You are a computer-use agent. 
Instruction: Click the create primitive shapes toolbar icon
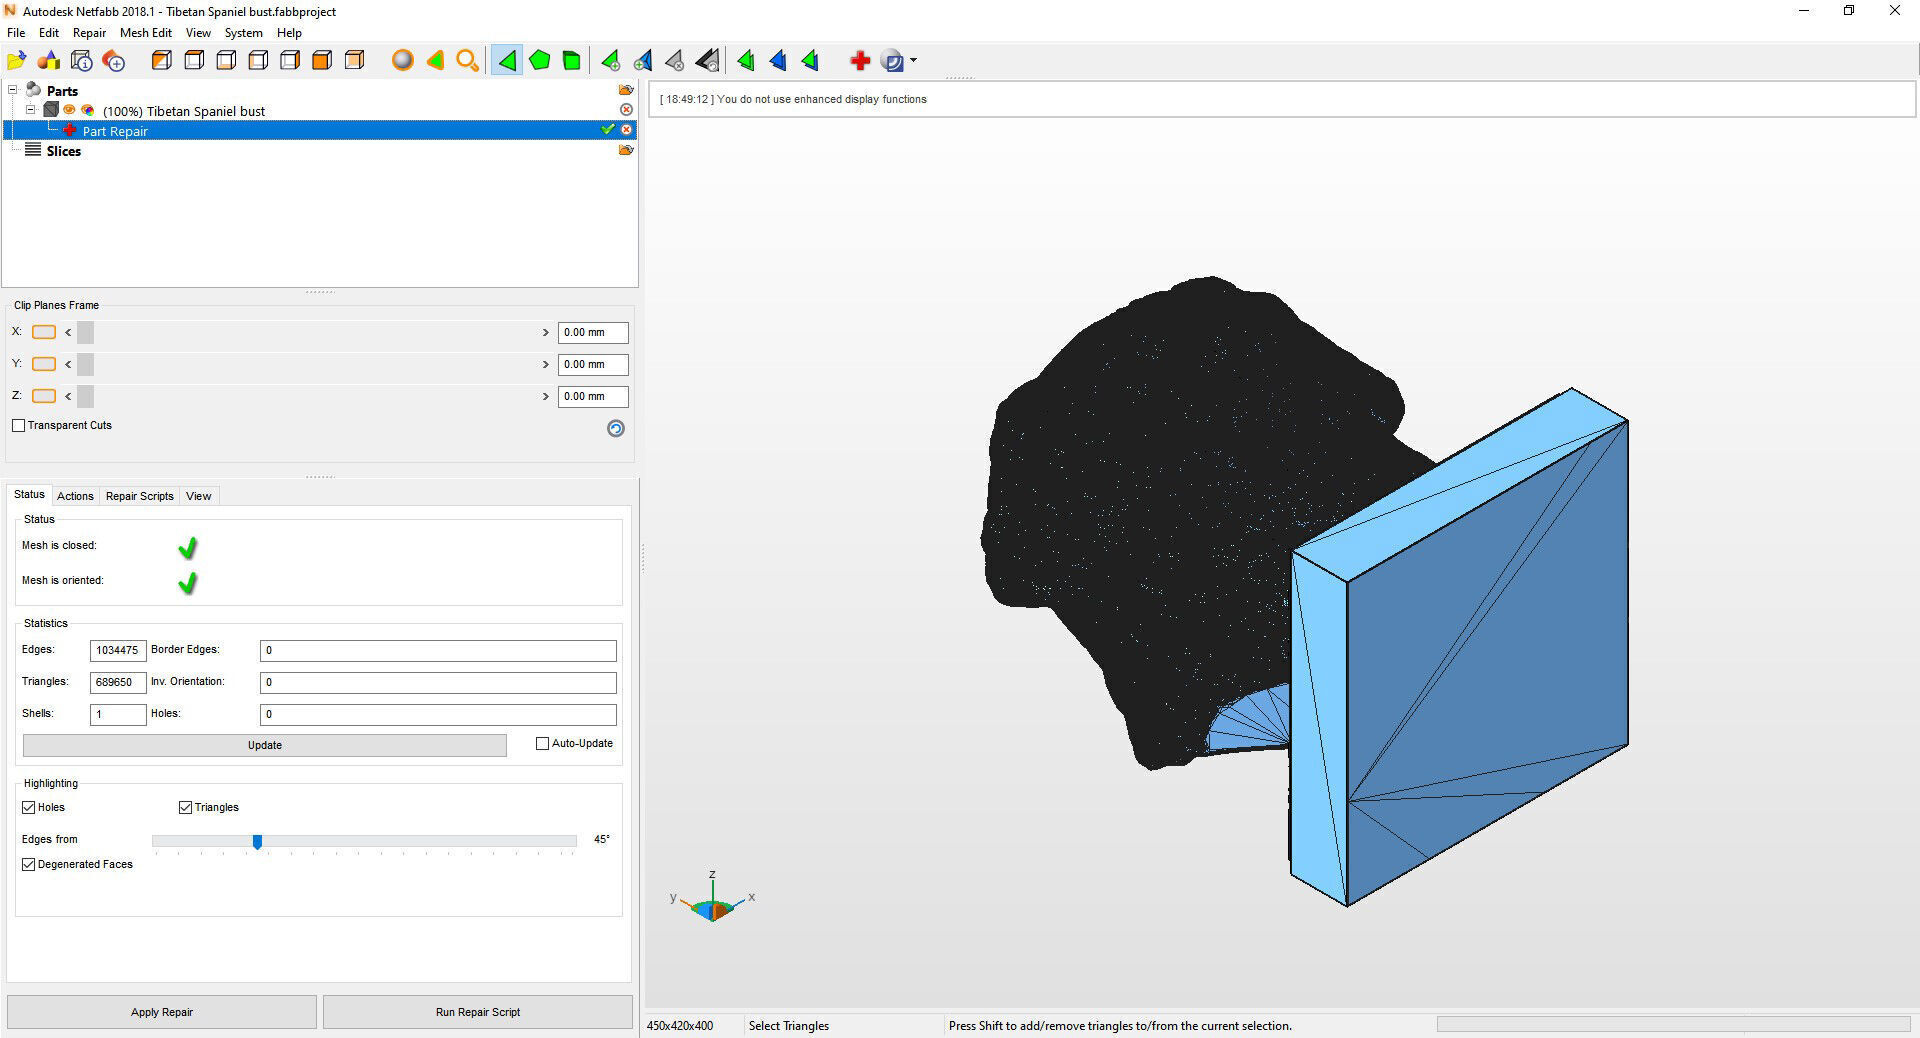[x=49, y=61]
